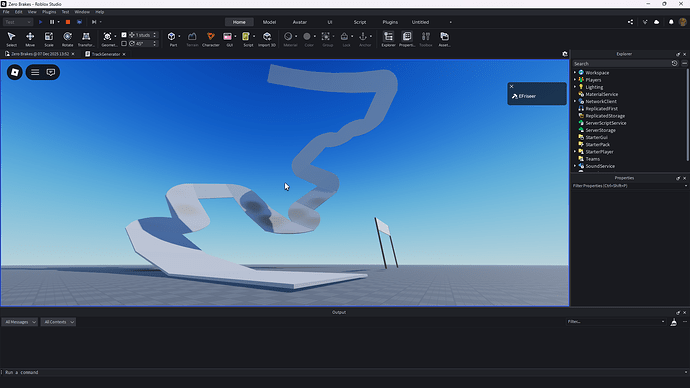Screen dimensions: 690x388
Task: Open the Geometry mode tool
Action: click(x=107, y=39)
